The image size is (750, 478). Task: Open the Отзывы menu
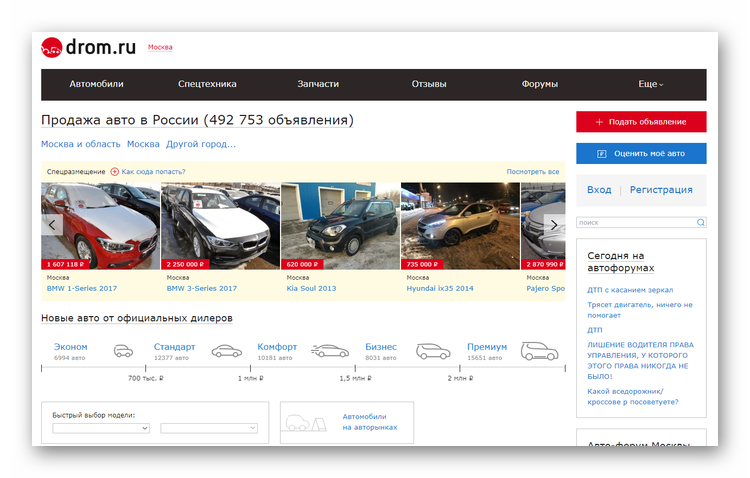(429, 84)
